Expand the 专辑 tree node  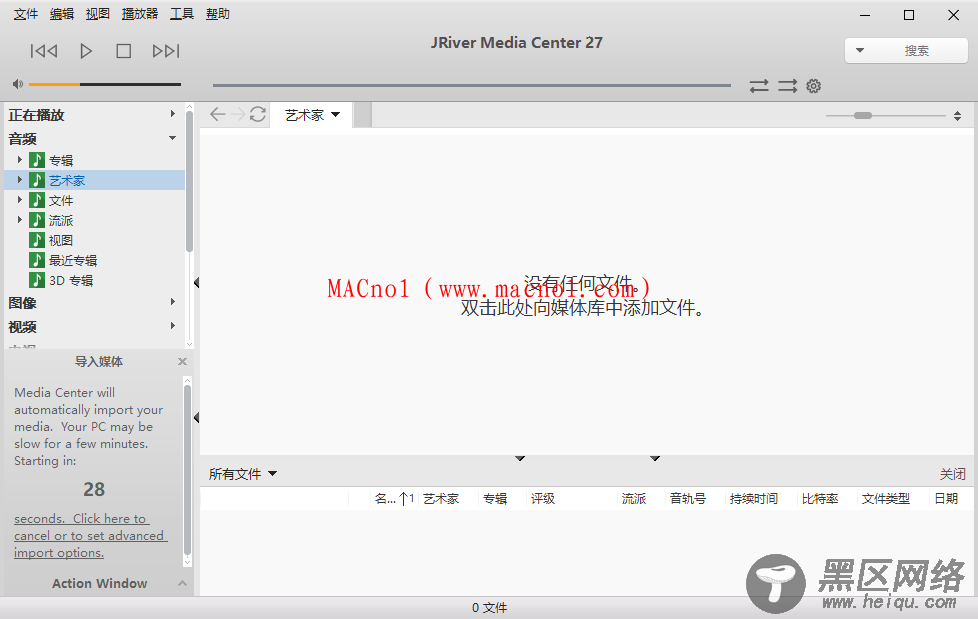[x=19, y=160]
